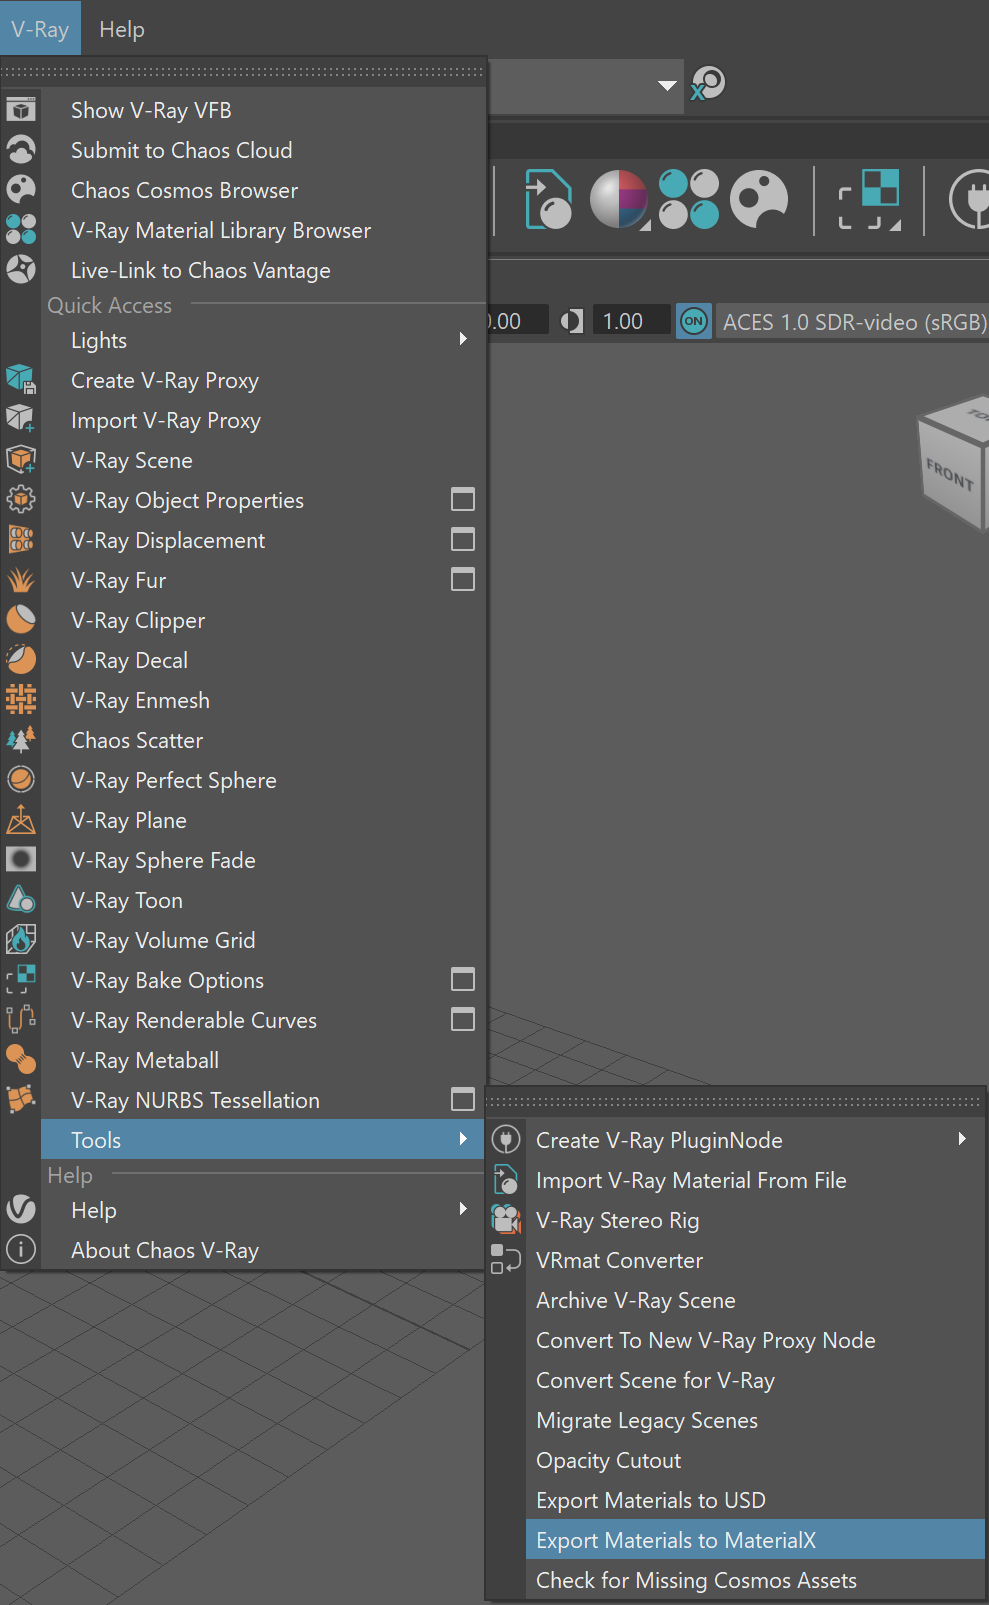Image resolution: width=989 pixels, height=1605 pixels.
Task: Click the V-Ray Stereo Rig camera icon
Action: tap(506, 1219)
